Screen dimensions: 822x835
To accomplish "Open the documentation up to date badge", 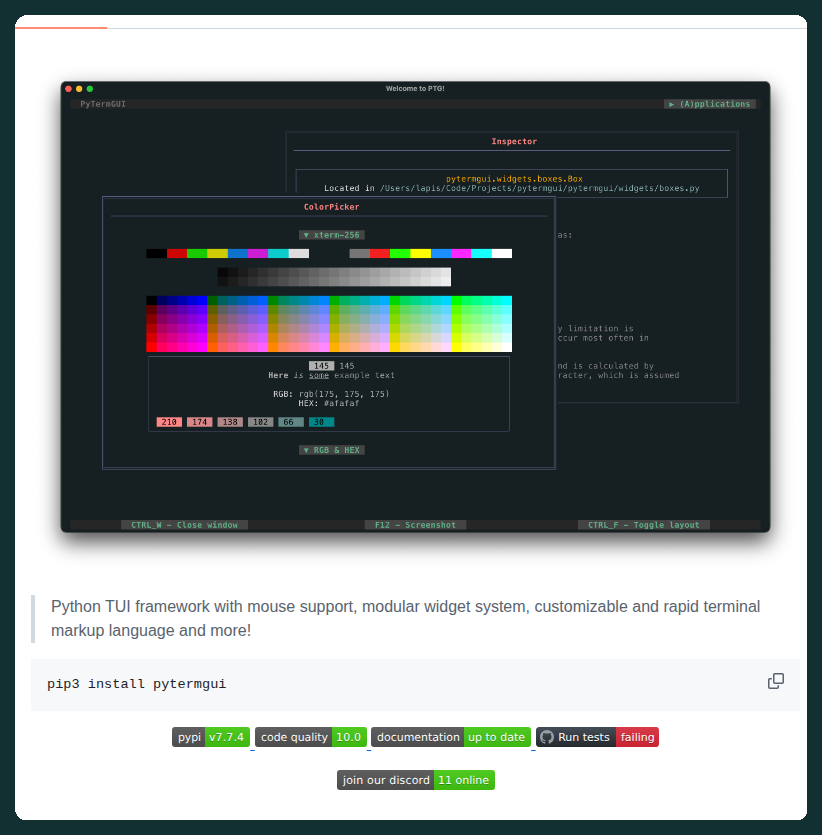I will pyautogui.click(x=451, y=737).
